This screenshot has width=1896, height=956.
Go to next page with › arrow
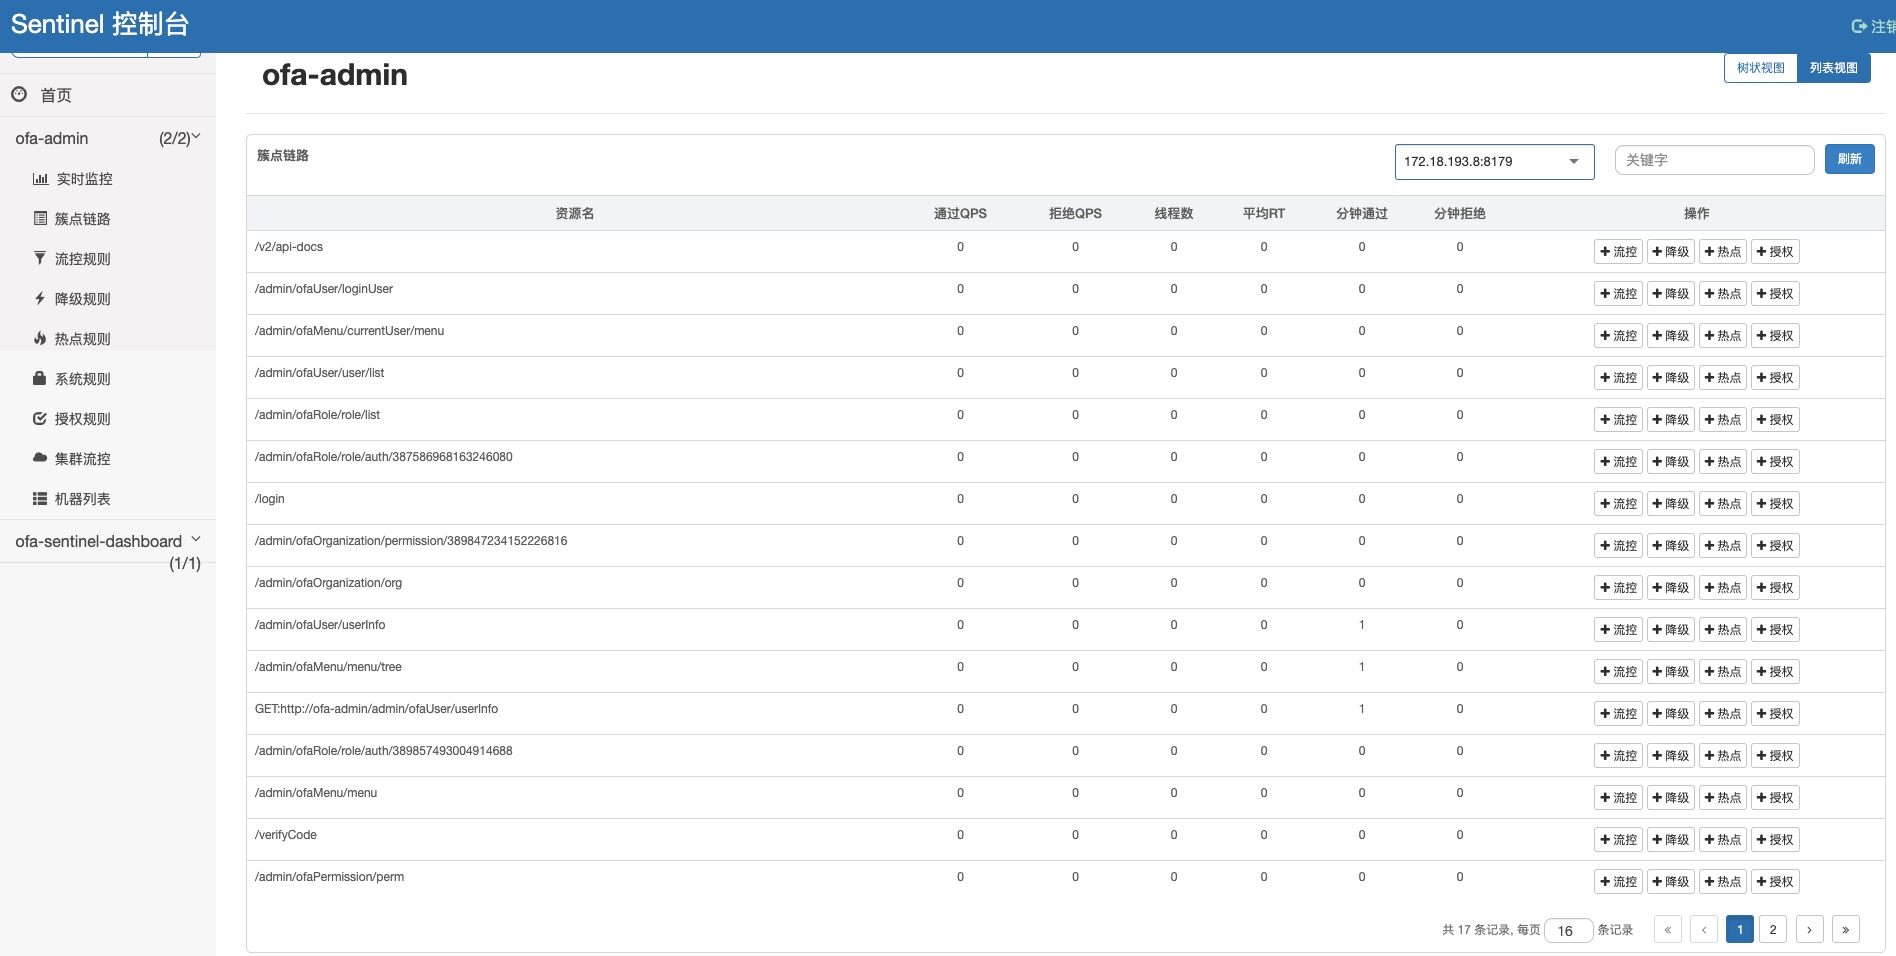1809,930
